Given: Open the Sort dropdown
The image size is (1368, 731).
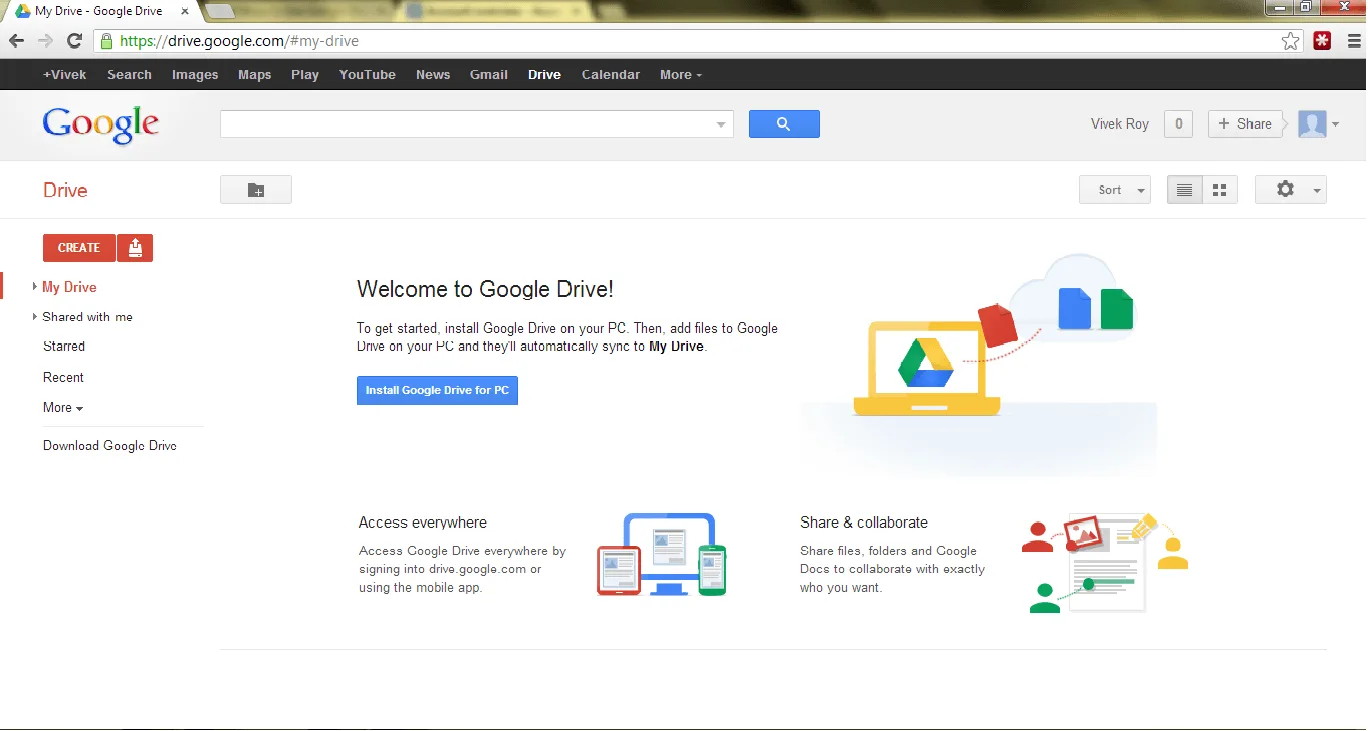Looking at the screenshot, I should coord(1115,190).
